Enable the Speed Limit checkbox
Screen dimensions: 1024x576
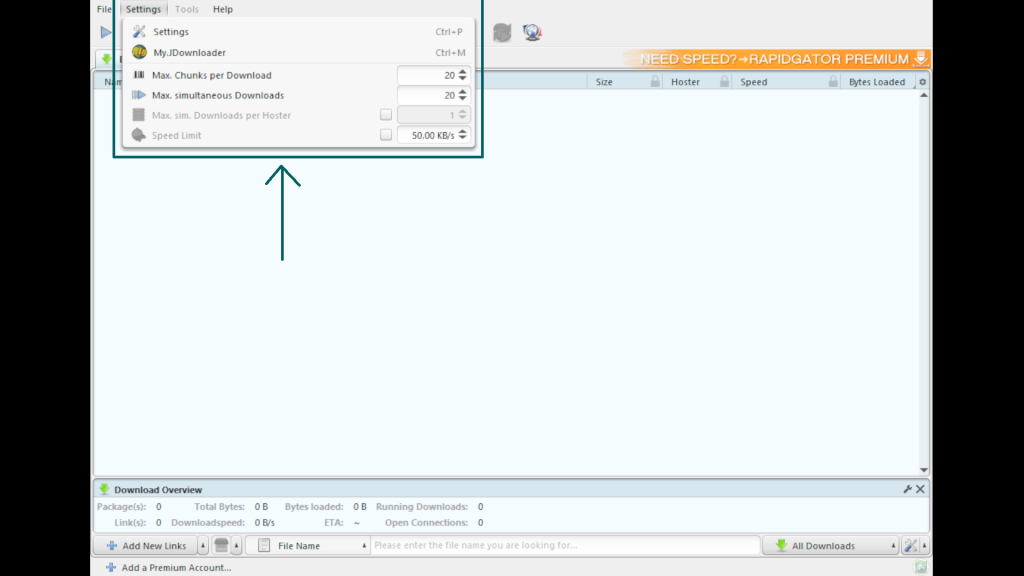pos(386,135)
